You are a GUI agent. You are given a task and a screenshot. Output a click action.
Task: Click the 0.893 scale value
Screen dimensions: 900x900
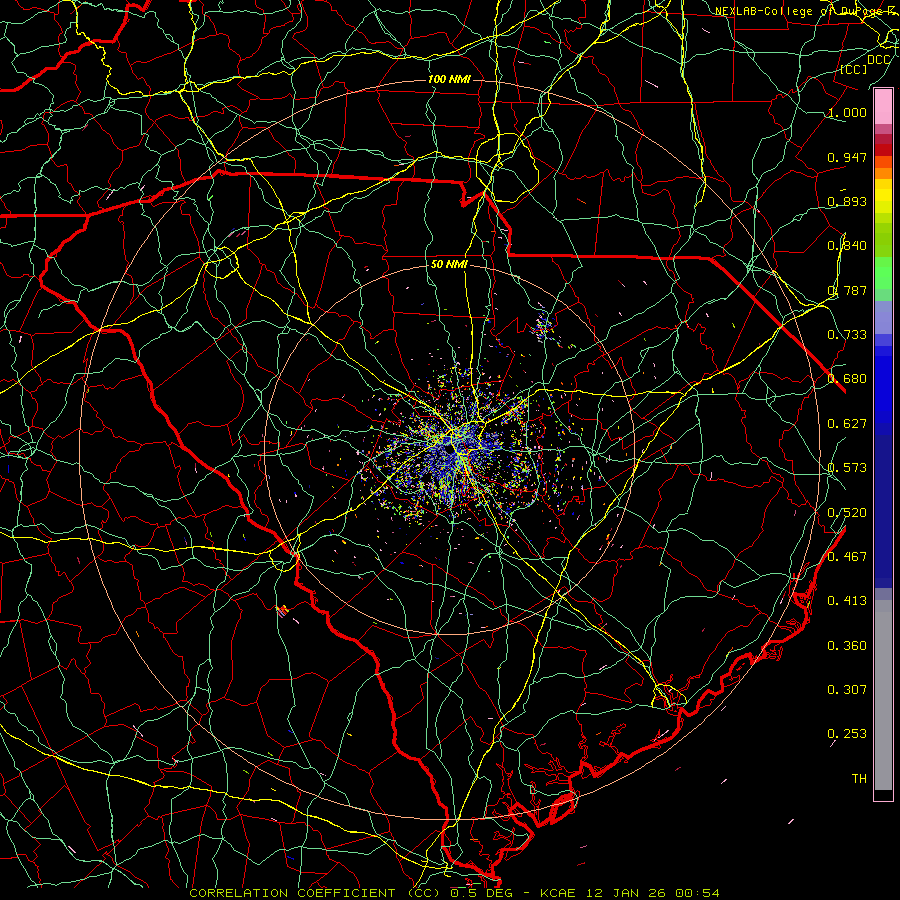click(847, 201)
